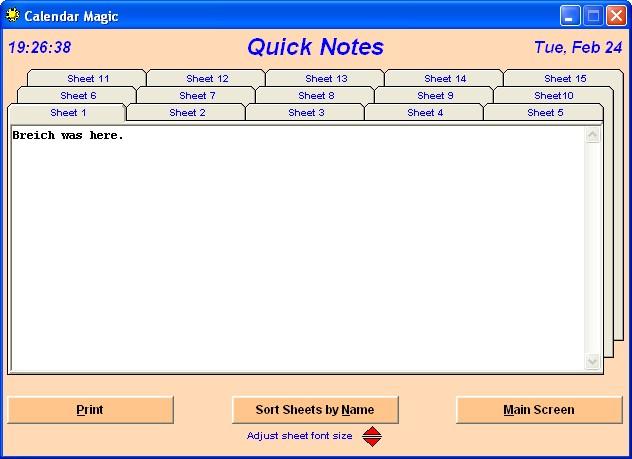Screen dimensions: 632x459
Task: Click the note scrollbar up arrow
Action: [x=592, y=135]
